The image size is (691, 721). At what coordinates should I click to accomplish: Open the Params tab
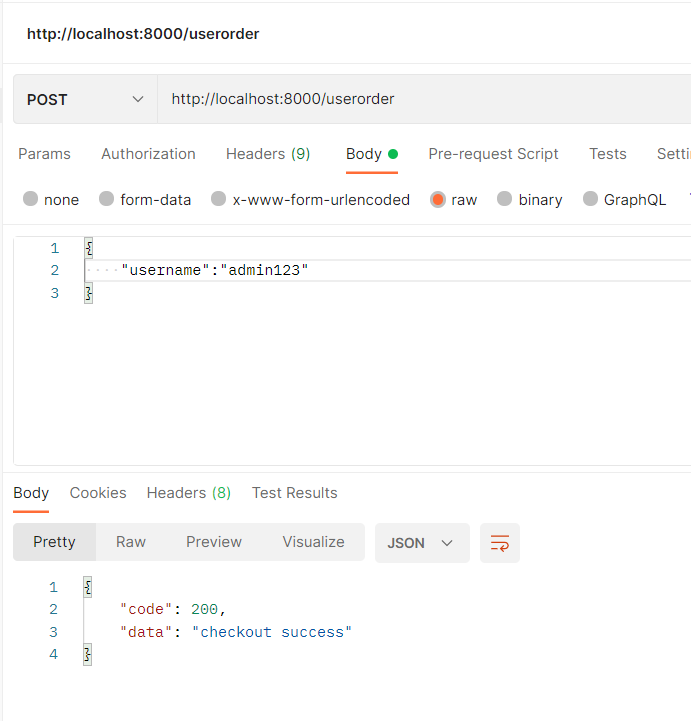pos(44,154)
